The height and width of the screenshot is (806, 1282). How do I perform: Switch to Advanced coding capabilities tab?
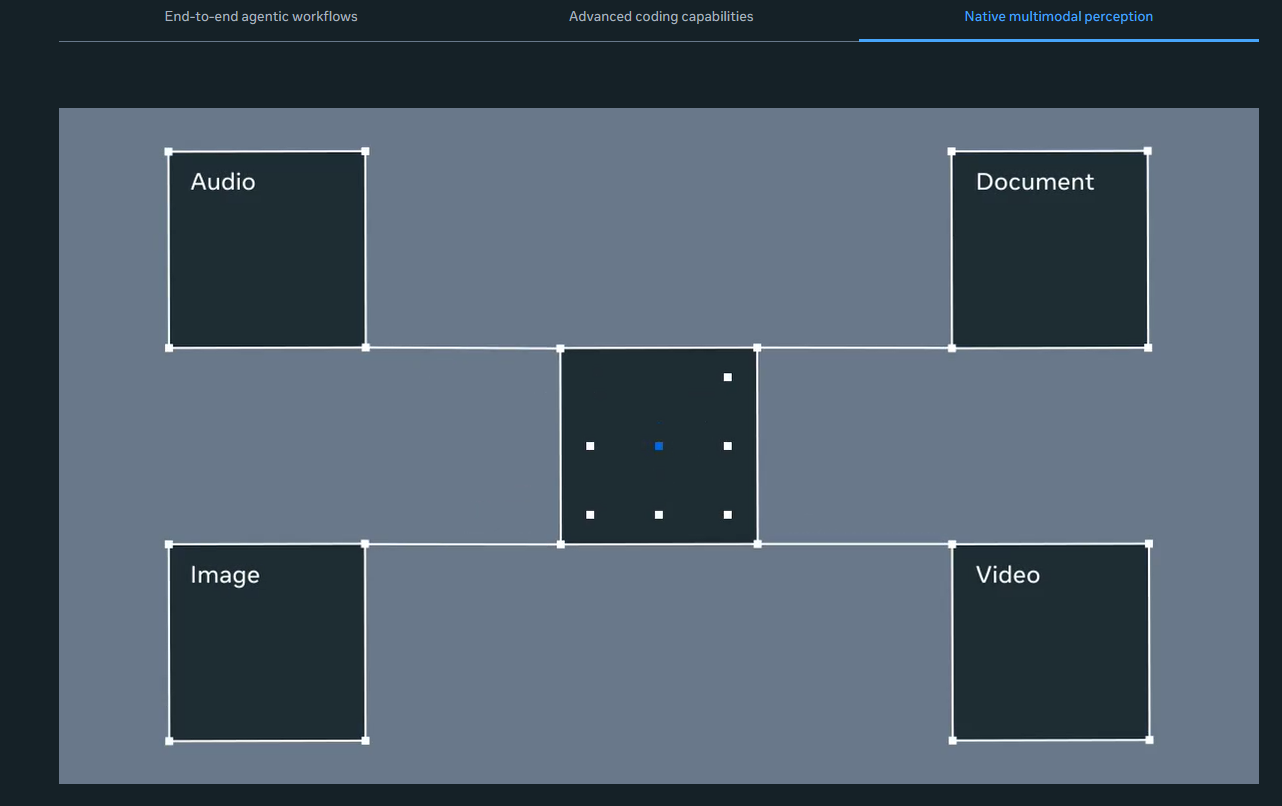pos(661,16)
